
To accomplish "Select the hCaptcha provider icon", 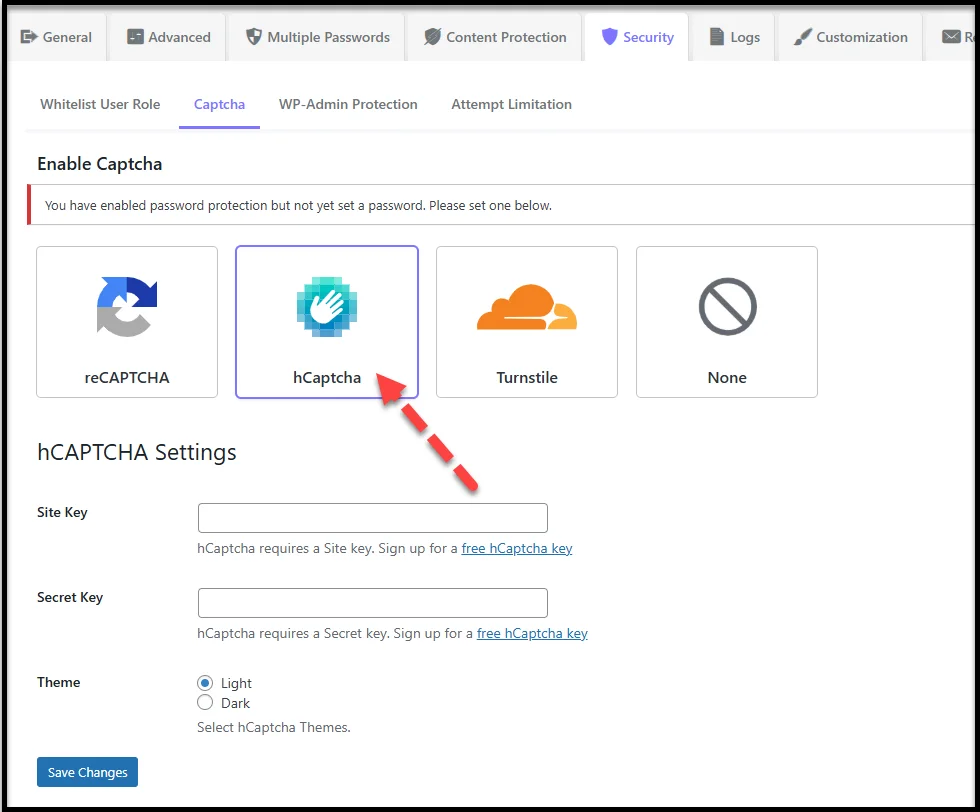I will coord(326,306).
